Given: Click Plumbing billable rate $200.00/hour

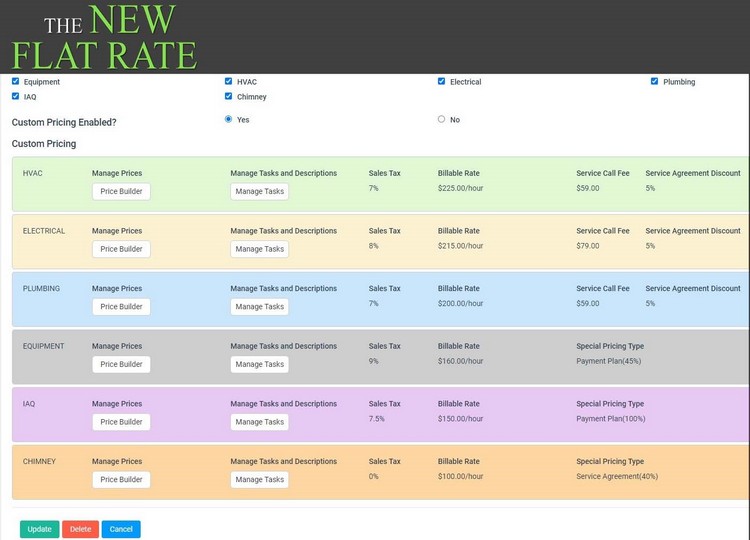Looking at the screenshot, I should (460, 304).
